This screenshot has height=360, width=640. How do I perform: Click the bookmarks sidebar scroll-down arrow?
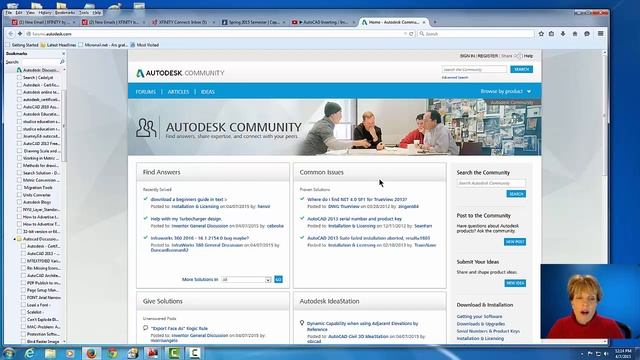64,341
